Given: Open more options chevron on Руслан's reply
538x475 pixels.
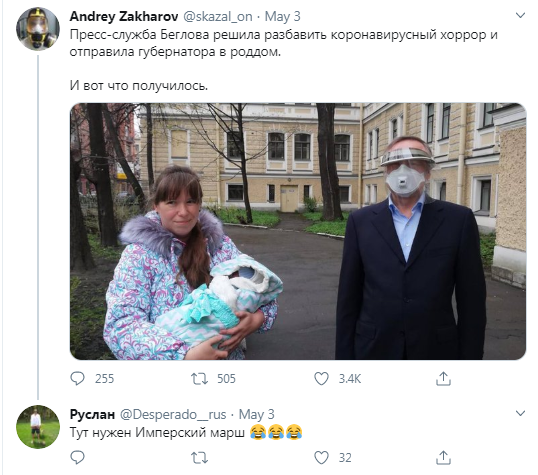Looking at the screenshot, I should (521, 413).
